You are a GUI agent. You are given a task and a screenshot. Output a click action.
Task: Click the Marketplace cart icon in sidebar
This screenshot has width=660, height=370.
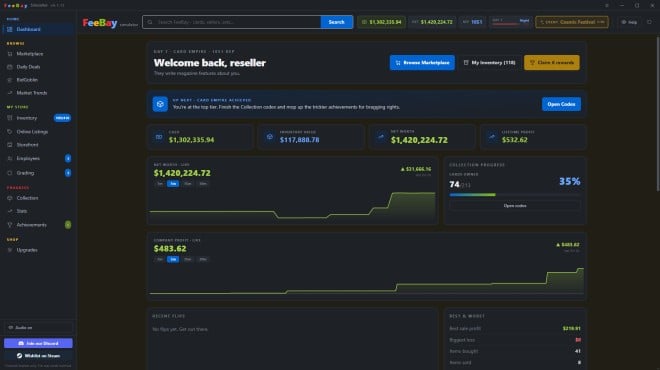tap(10, 54)
